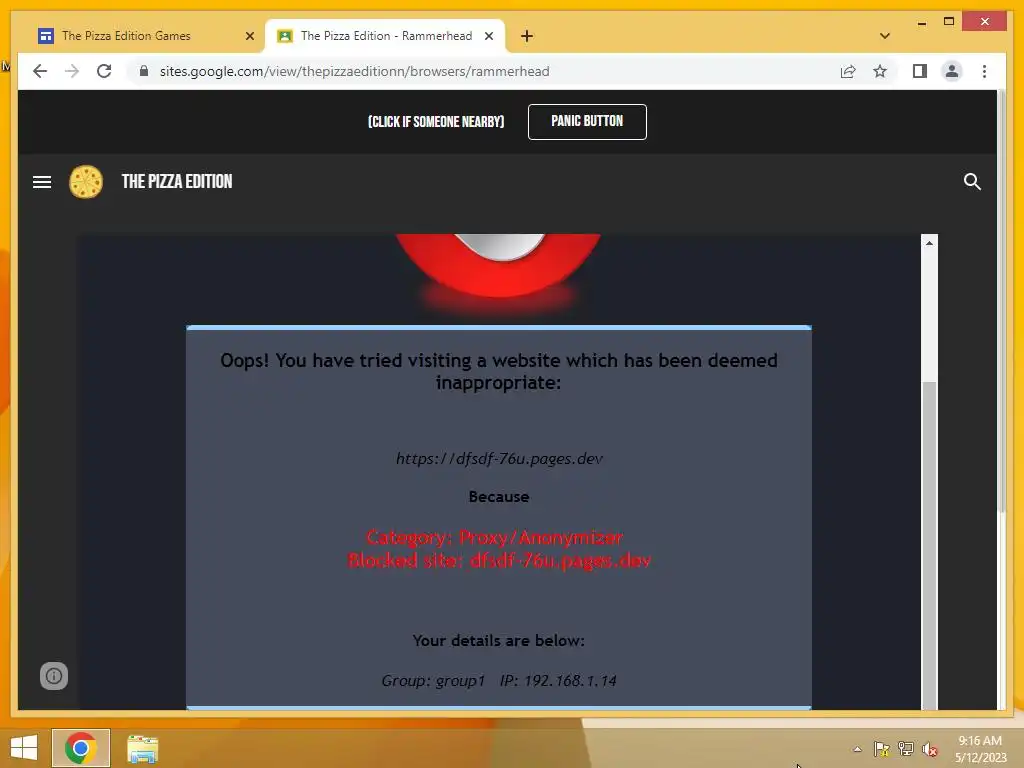Click the page's outer scrollbar thumb
The image size is (1024, 768).
[1002, 300]
